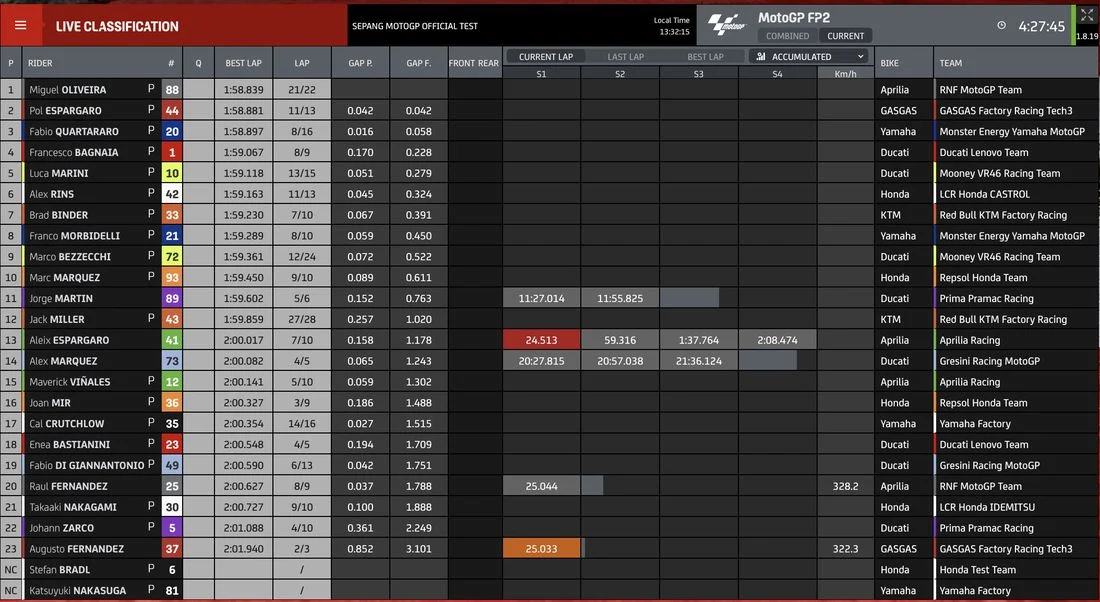The image size is (1100, 602).
Task: Click the pit P marker for Miguel Oliveira
Action: click(x=151, y=89)
